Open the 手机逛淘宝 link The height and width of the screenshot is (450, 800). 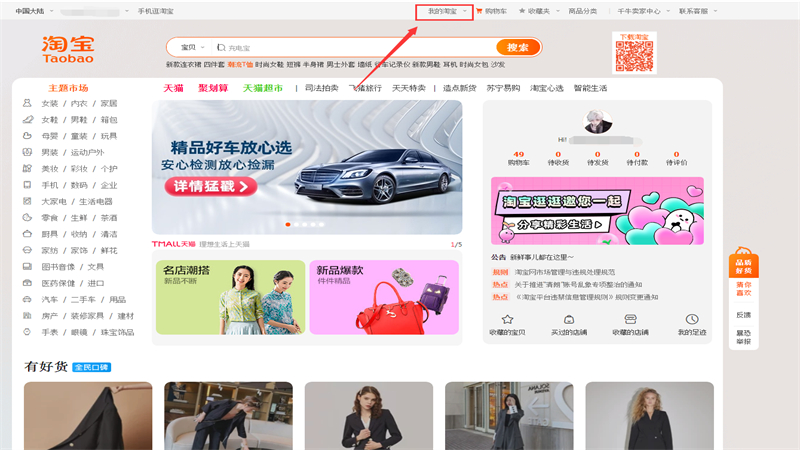(156, 11)
